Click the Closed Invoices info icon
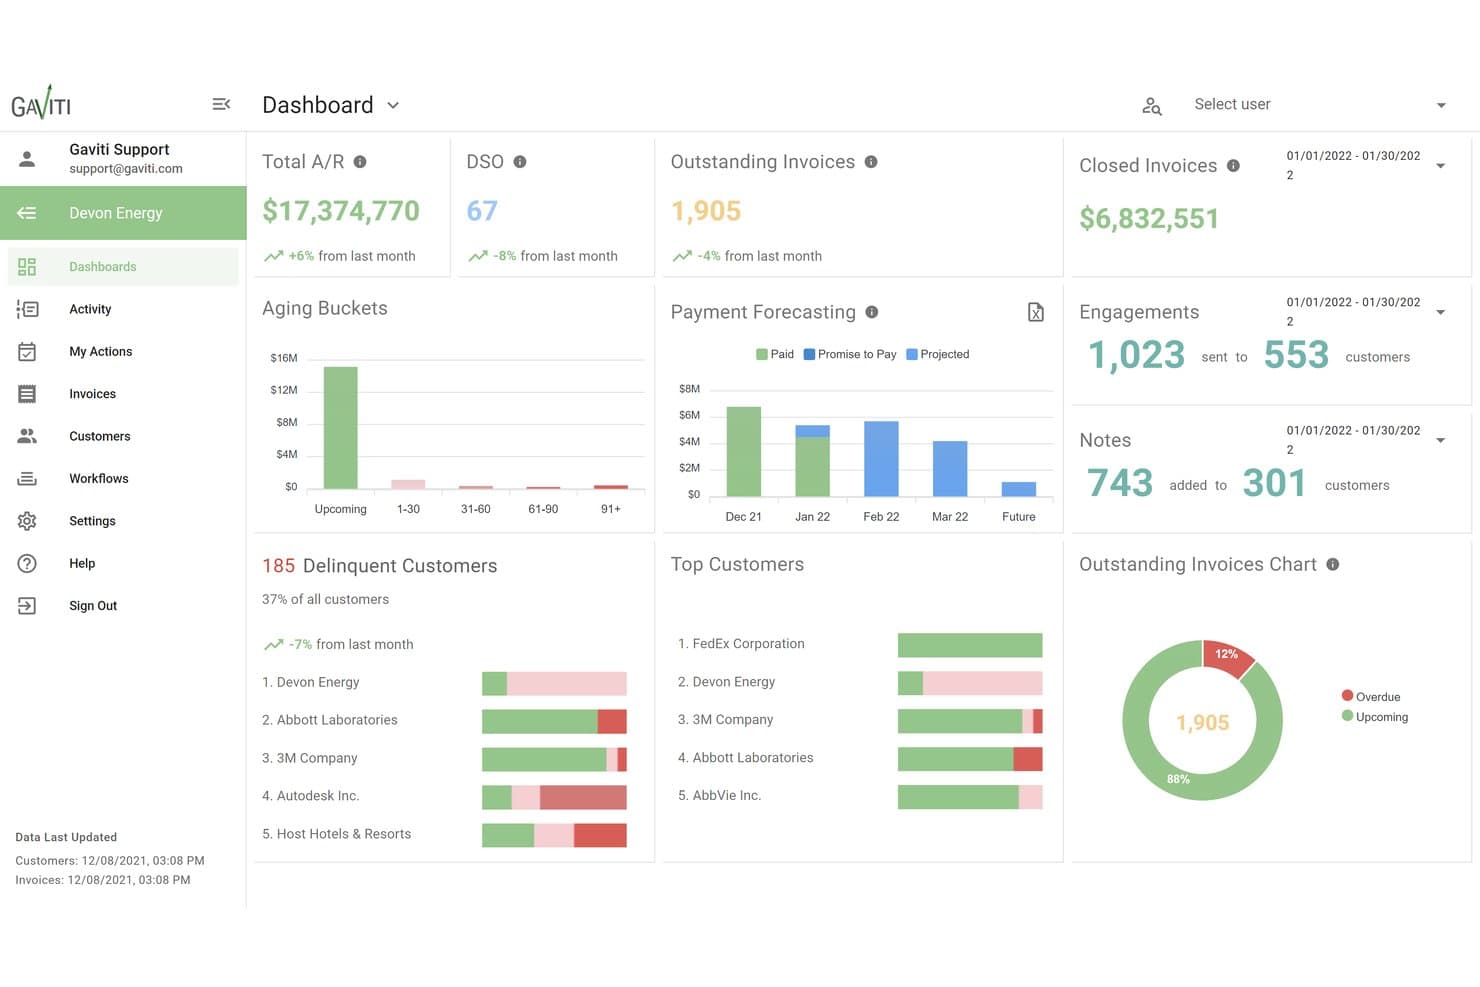The height and width of the screenshot is (987, 1480). coord(1233,166)
